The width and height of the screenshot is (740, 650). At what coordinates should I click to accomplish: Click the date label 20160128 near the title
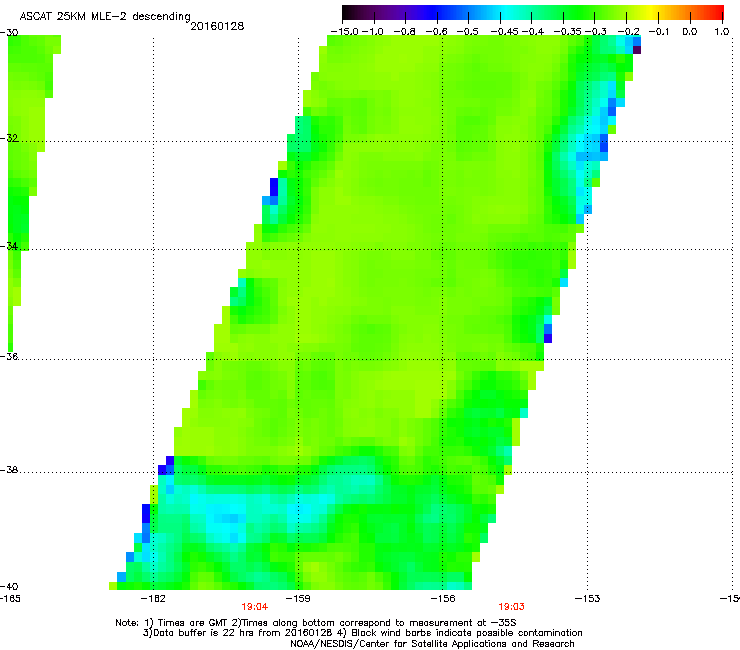pos(217,26)
